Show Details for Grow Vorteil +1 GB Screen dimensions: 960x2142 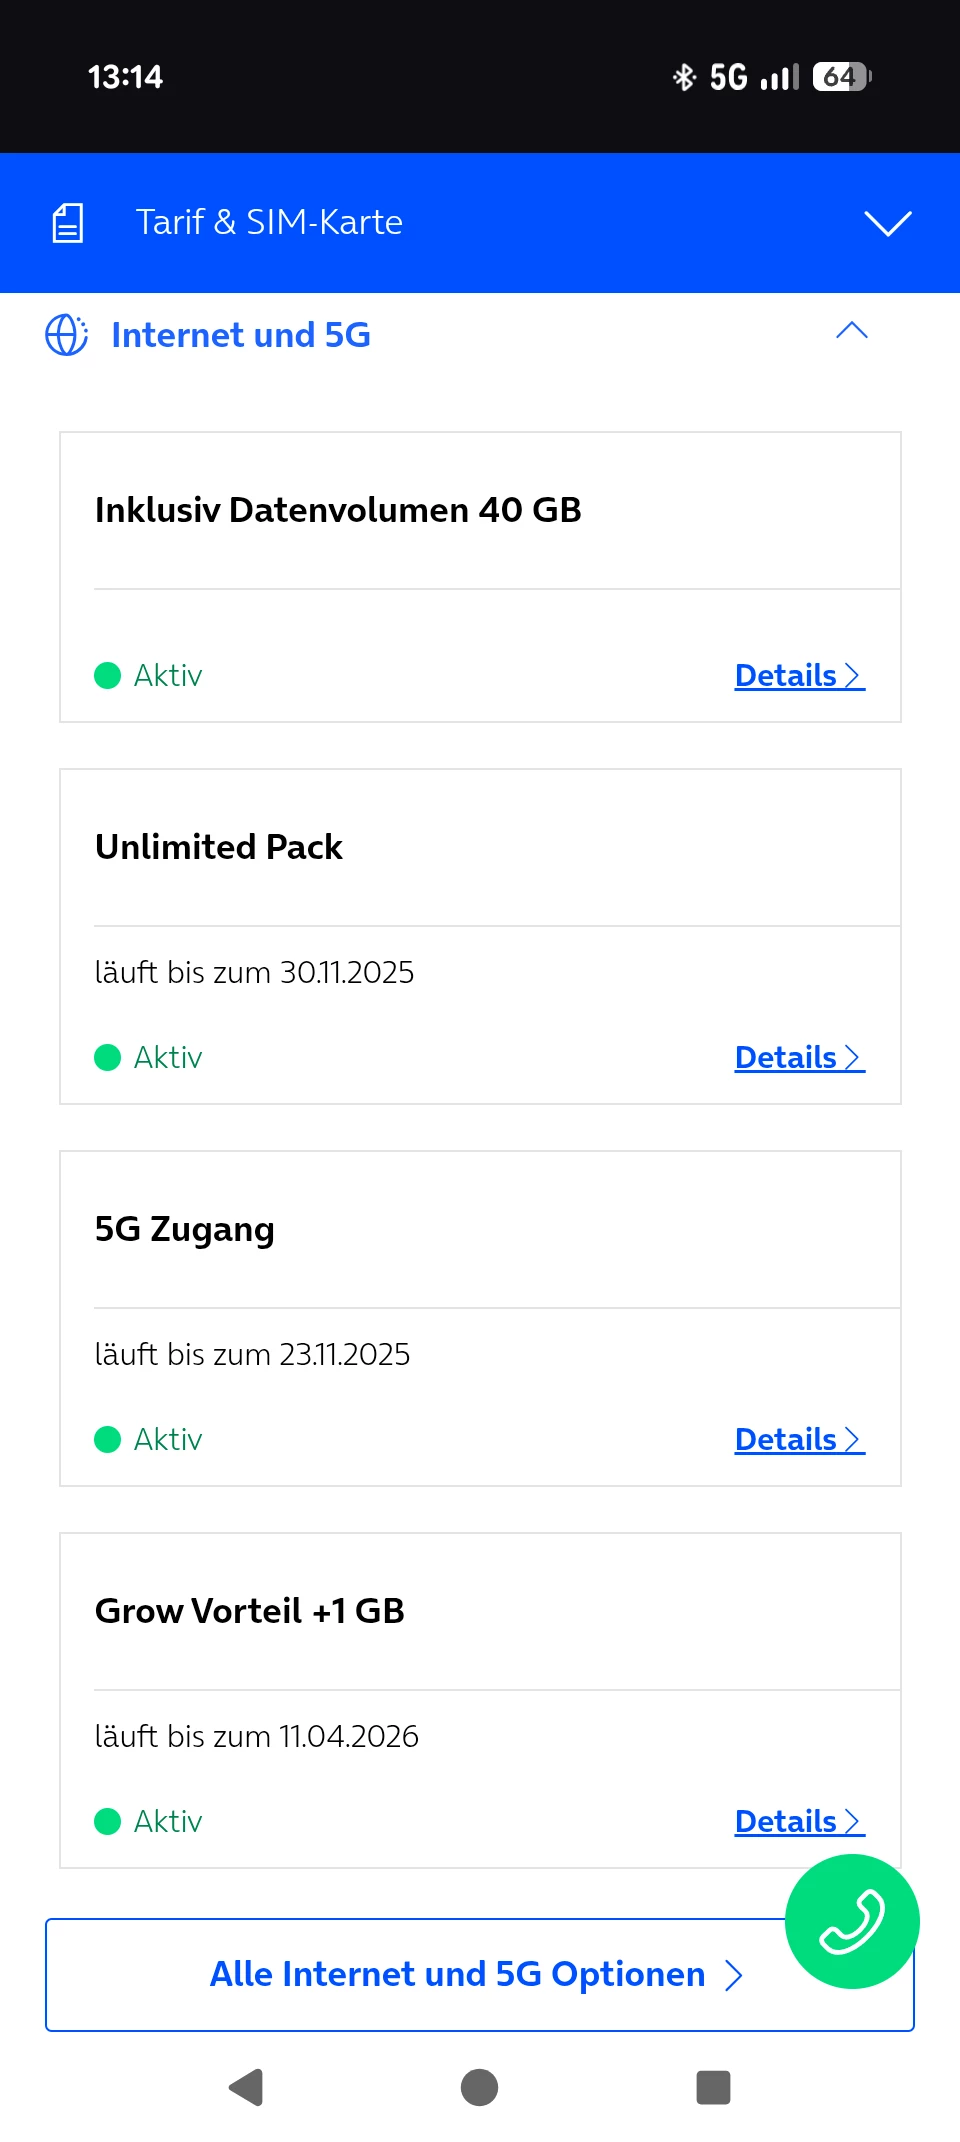[x=798, y=1822]
